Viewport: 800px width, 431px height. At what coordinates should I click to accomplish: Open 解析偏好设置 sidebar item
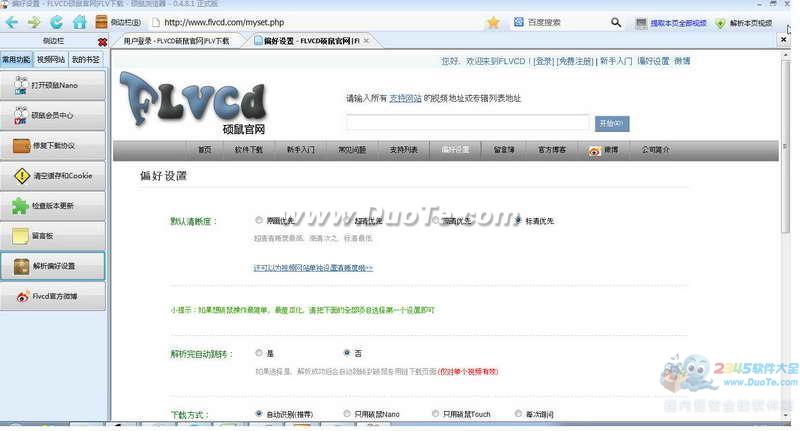click(x=53, y=266)
